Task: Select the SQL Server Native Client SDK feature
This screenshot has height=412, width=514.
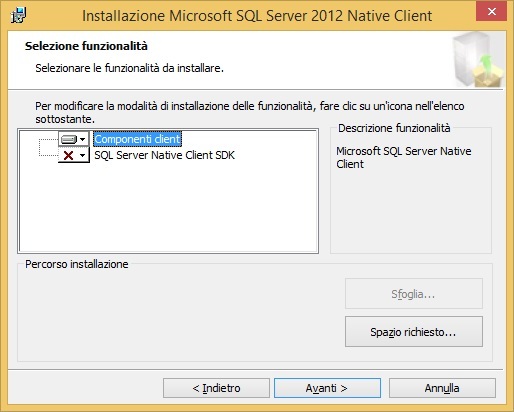Action: tap(165, 155)
